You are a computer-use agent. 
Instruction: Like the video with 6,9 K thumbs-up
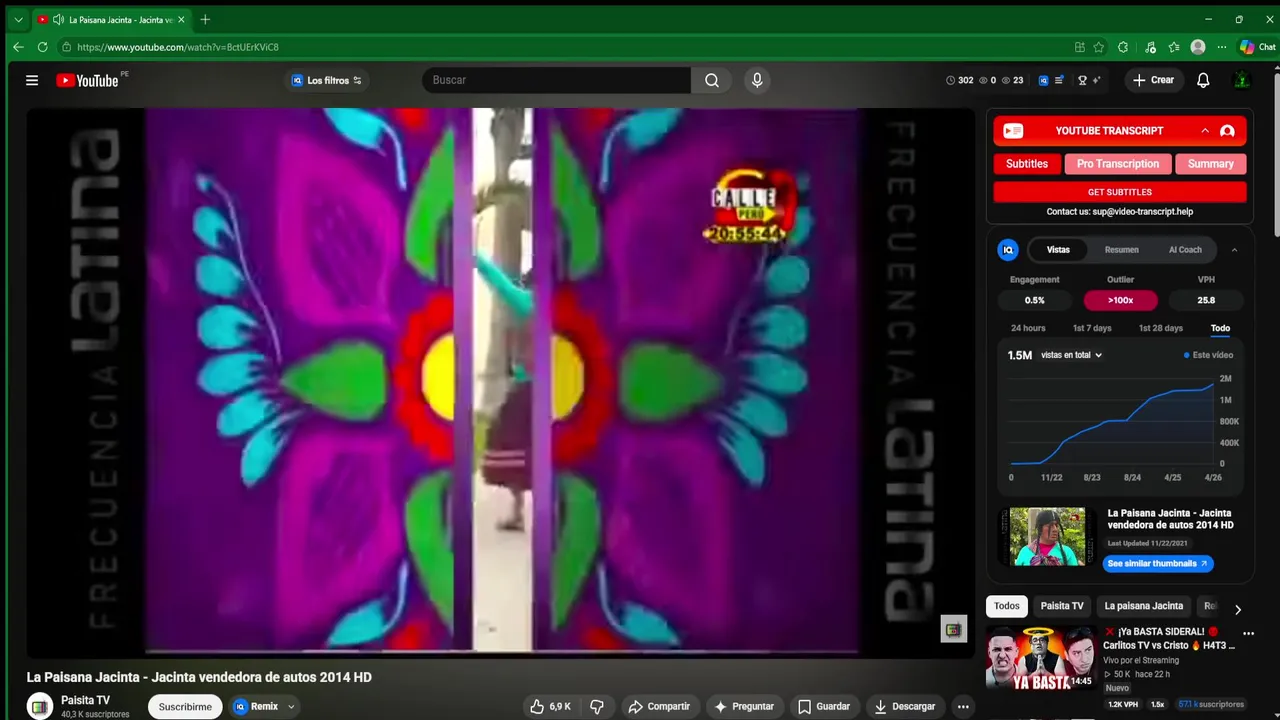550,706
